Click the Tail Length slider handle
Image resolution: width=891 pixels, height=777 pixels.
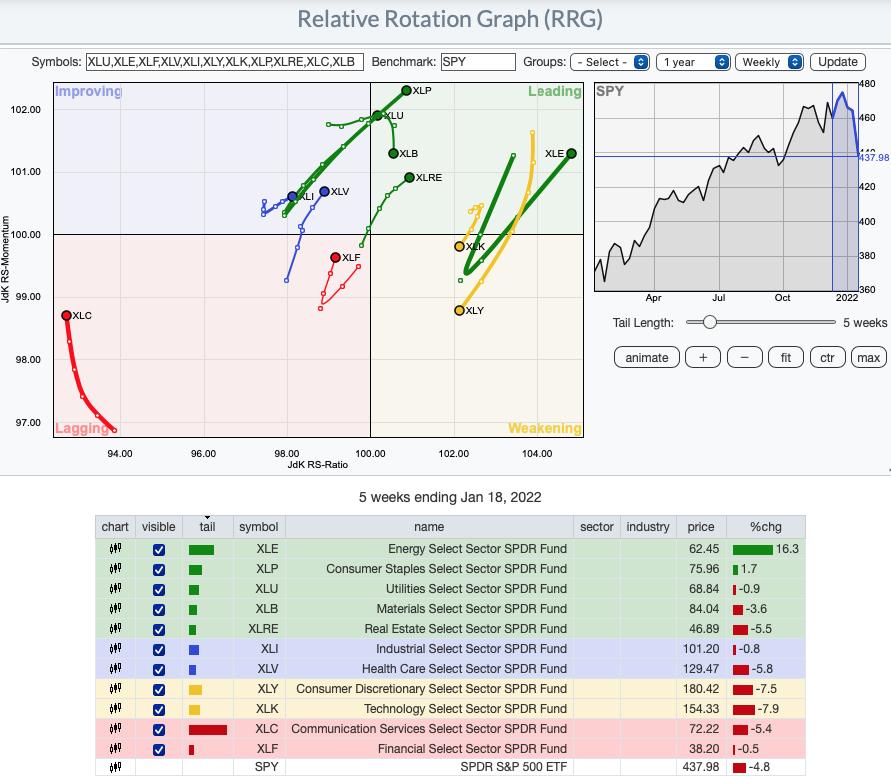click(709, 322)
